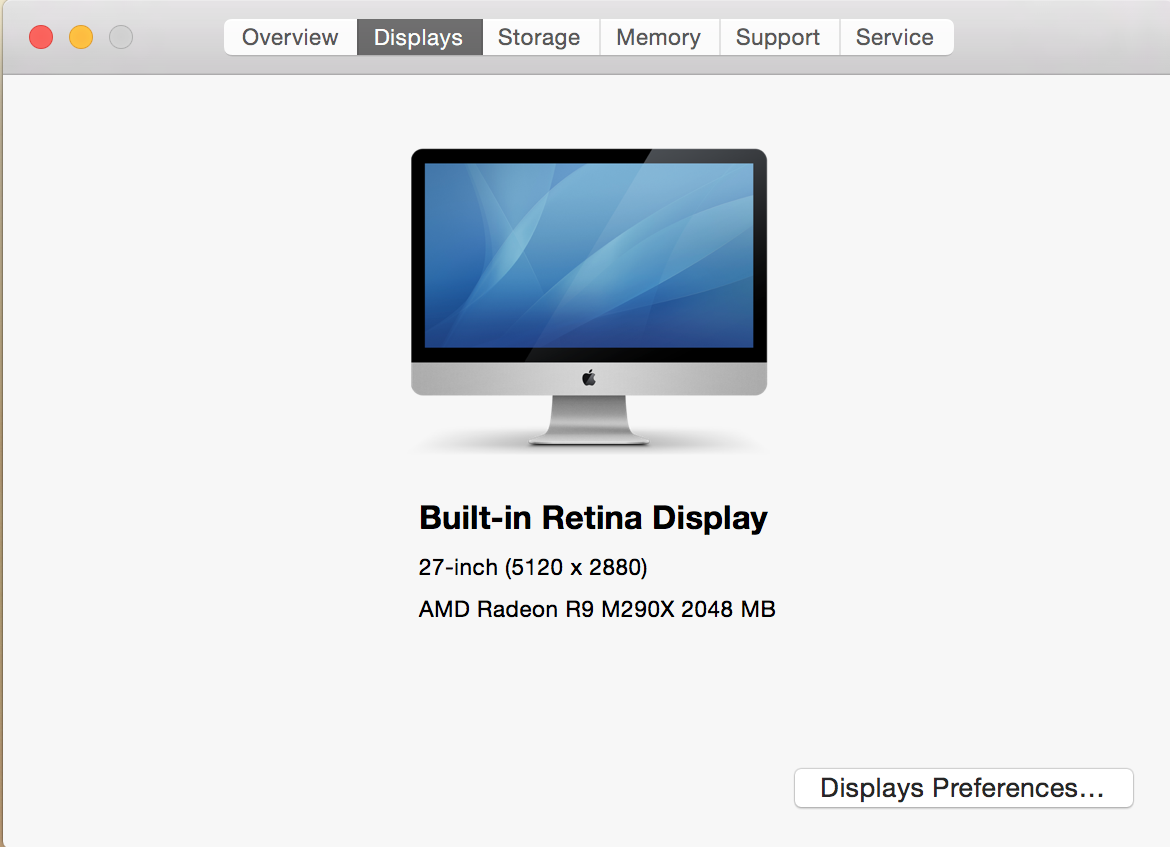Close the window with the red button
The height and width of the screenshot is (847, 1170).
tap(41, 37)
